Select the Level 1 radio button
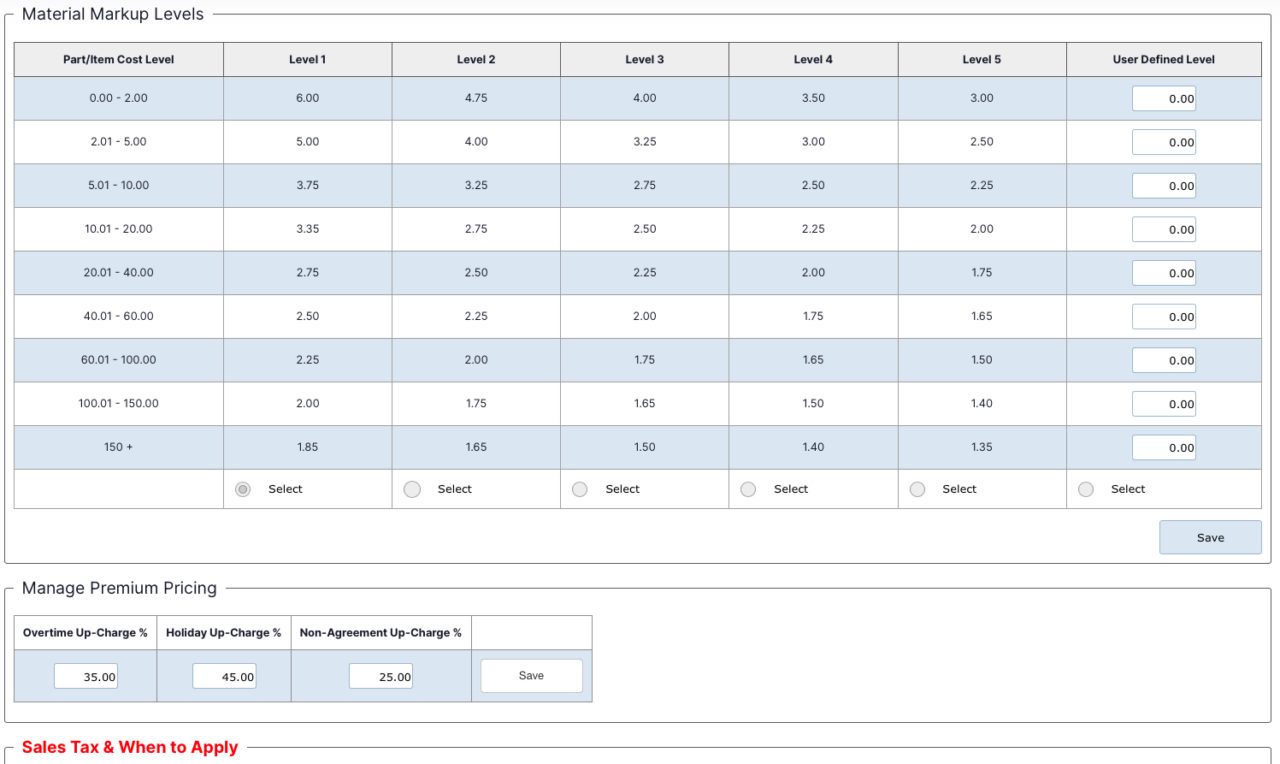 point(243,489)
